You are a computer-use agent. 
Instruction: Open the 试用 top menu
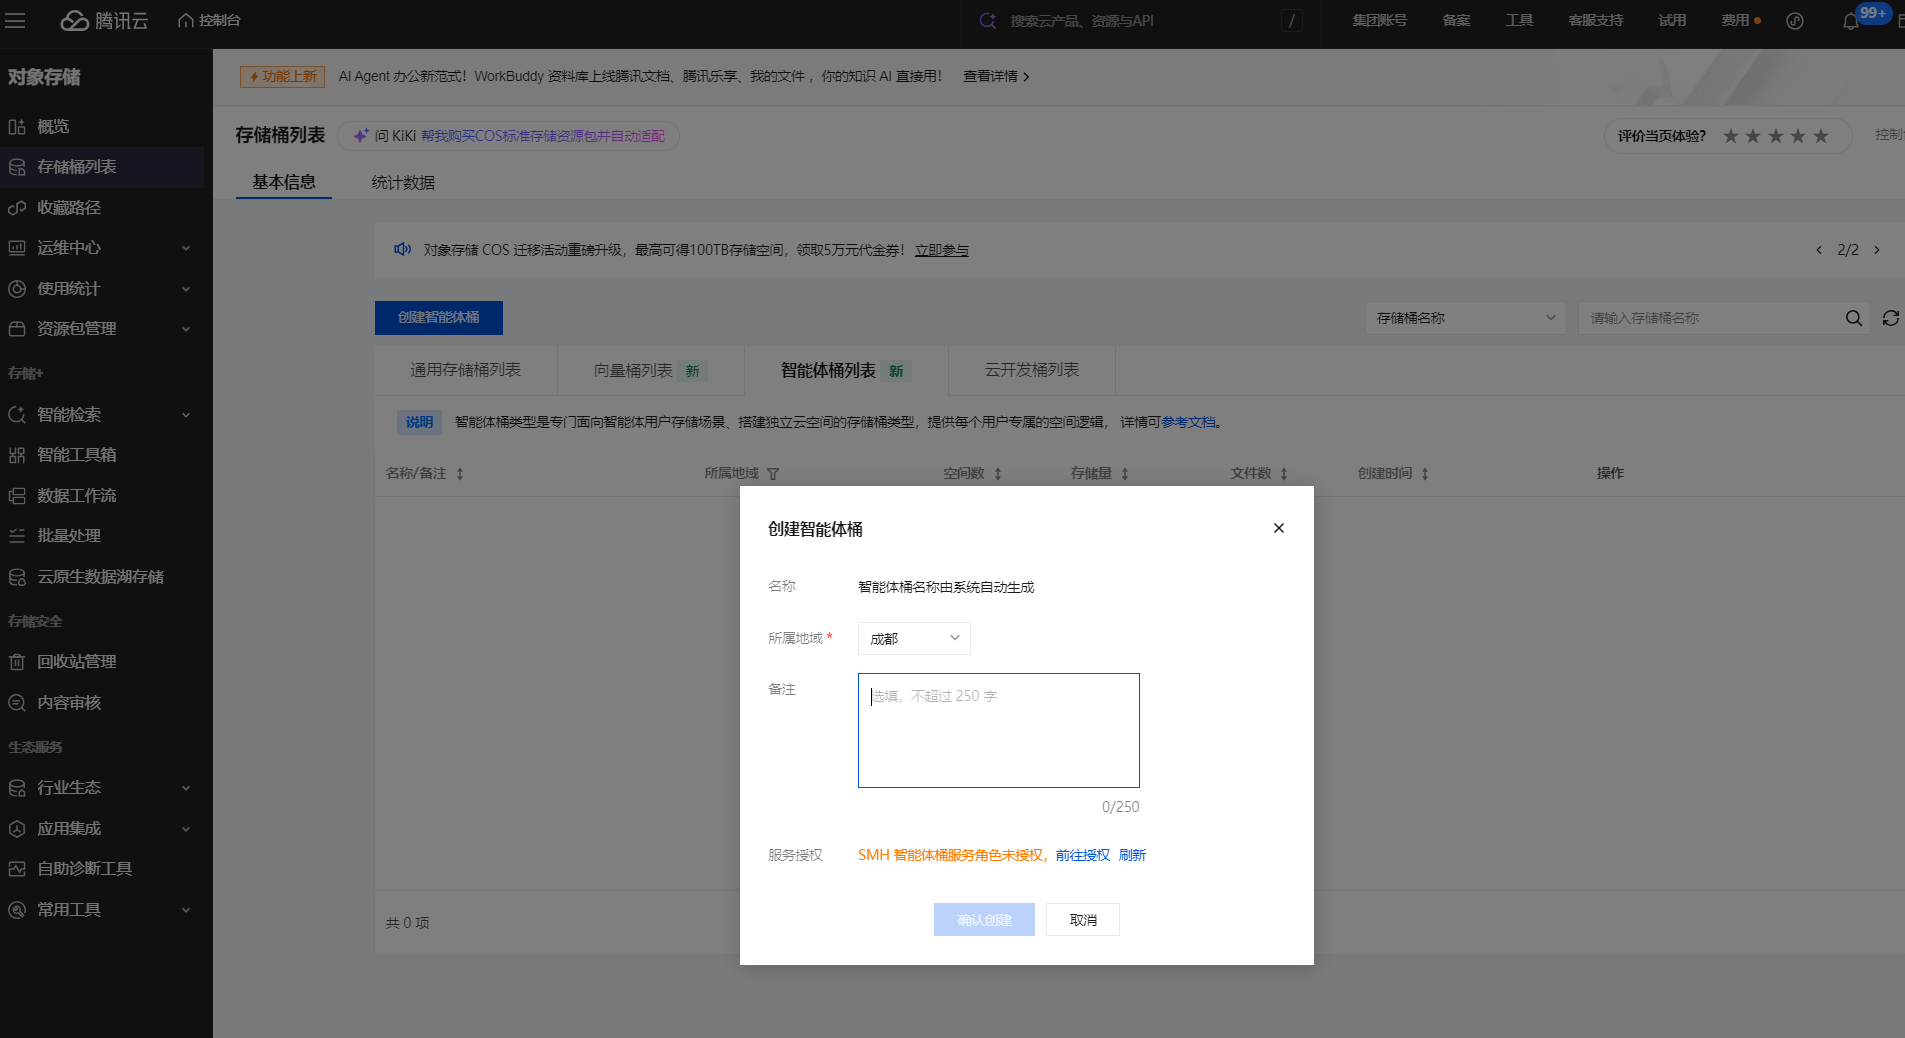click(1672, 20)
